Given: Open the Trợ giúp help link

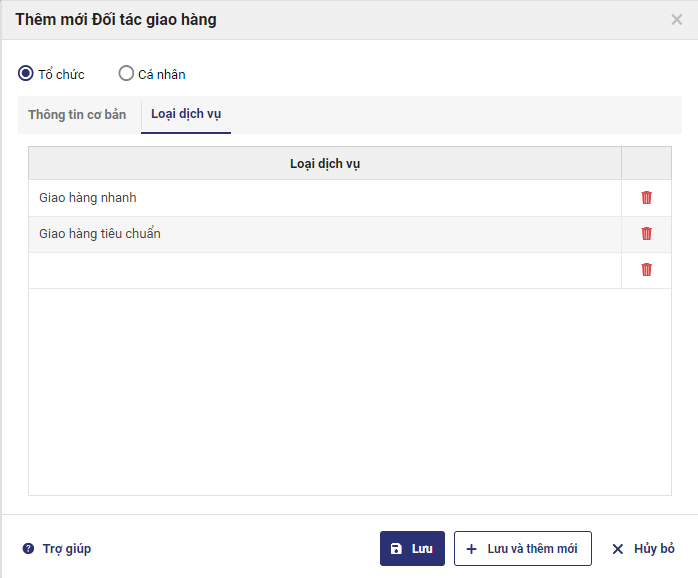Looking at the screenshot, I should (x=66, y=549).
